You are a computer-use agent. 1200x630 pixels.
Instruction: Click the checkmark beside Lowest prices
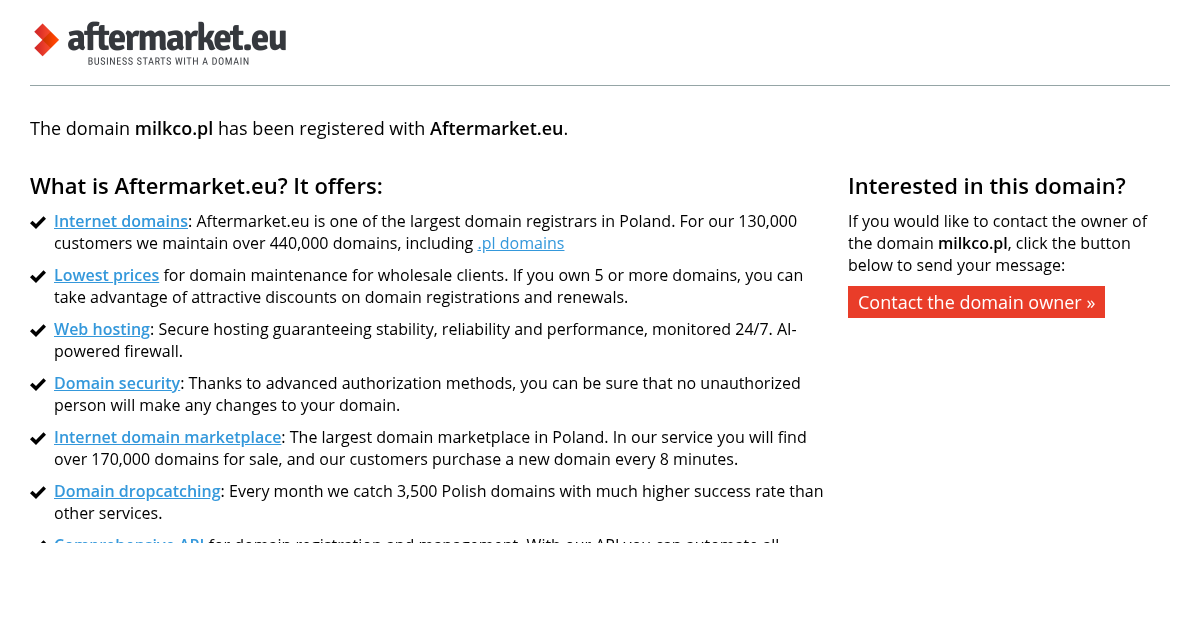[x=38, y=277]
